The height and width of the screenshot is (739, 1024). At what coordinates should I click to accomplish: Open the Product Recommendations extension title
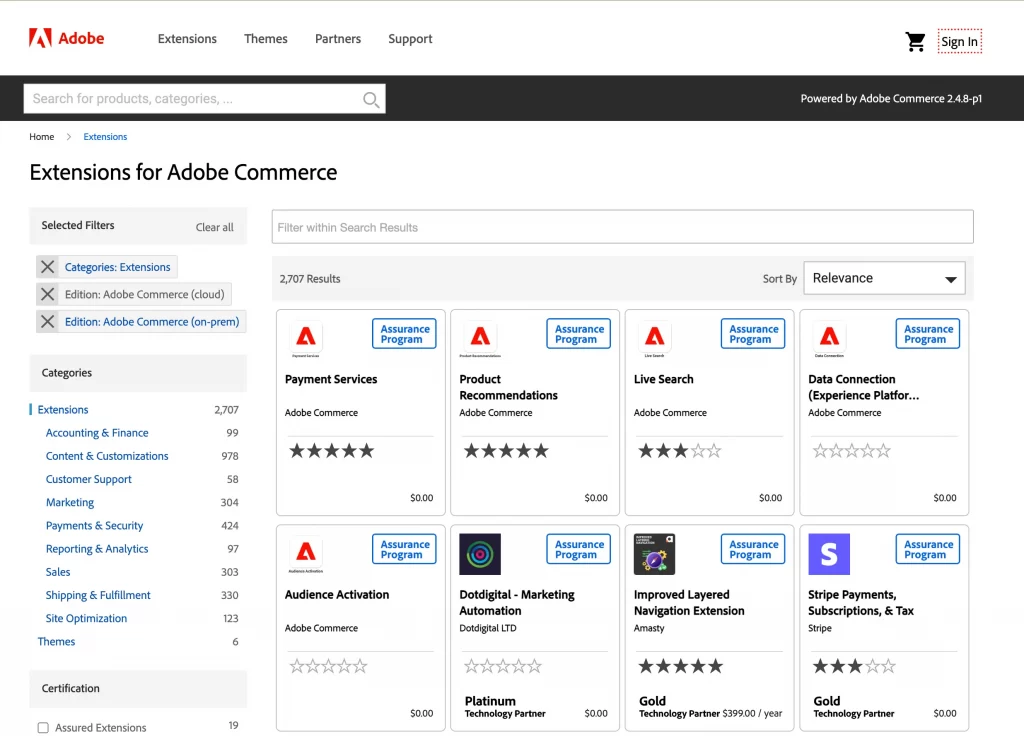pos(508,387)
